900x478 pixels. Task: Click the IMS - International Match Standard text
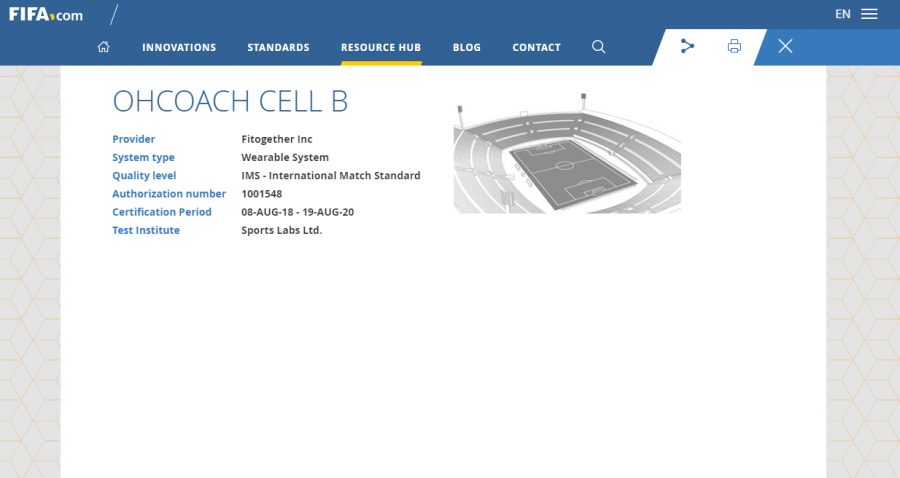[331, 176]
